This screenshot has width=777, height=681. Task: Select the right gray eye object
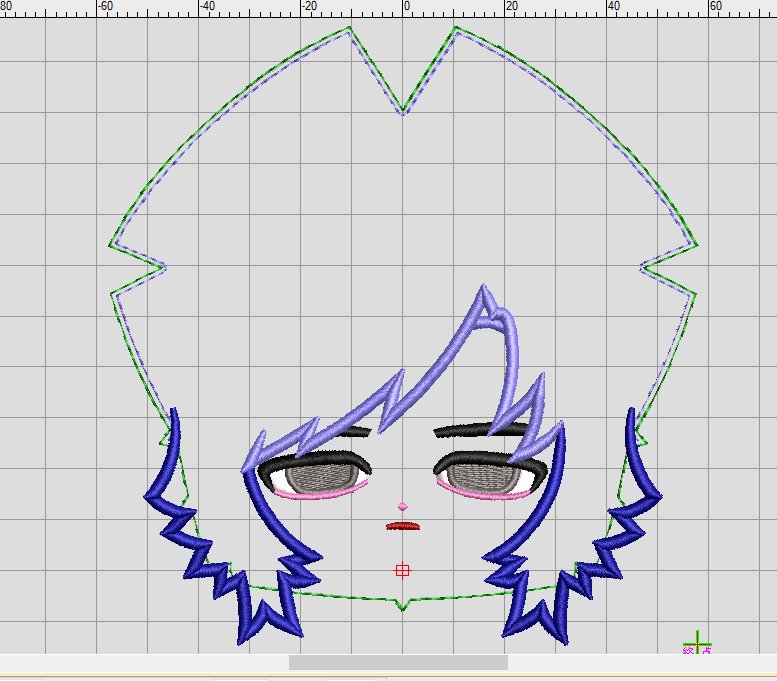click(484, 478)
